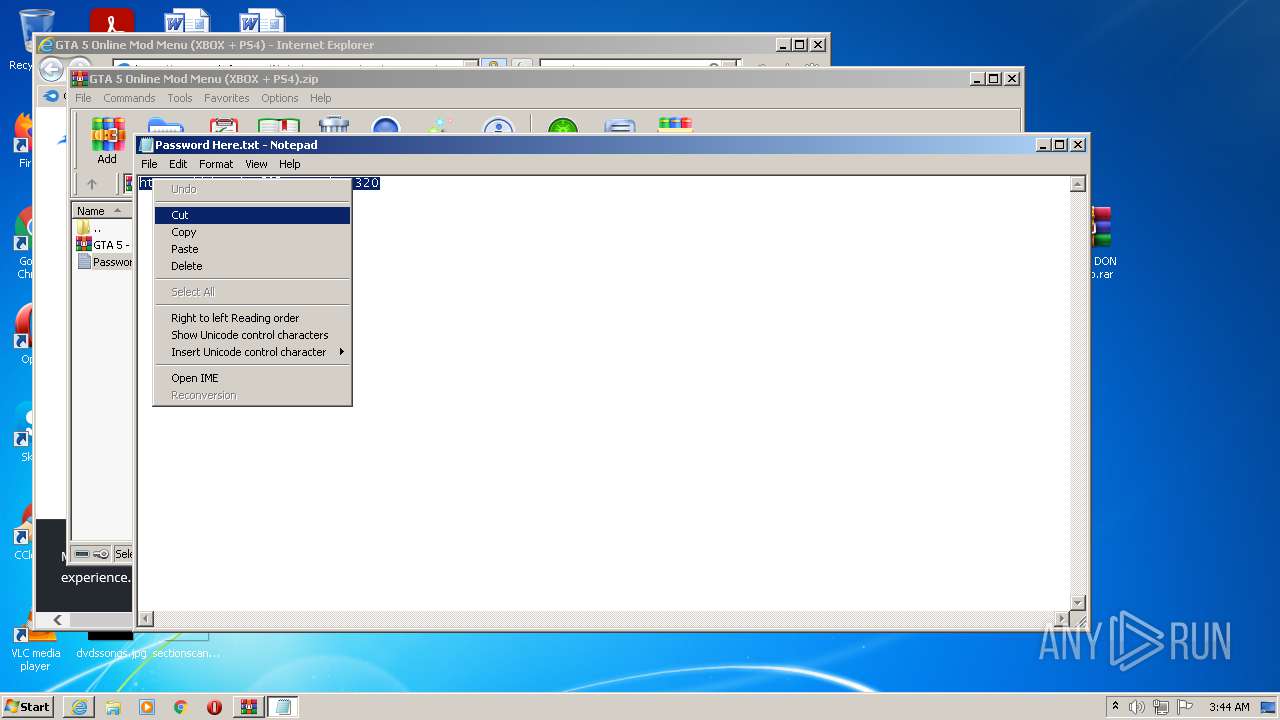Choose Paste from the context menu

pyautogui.click(x=252, y=249)
